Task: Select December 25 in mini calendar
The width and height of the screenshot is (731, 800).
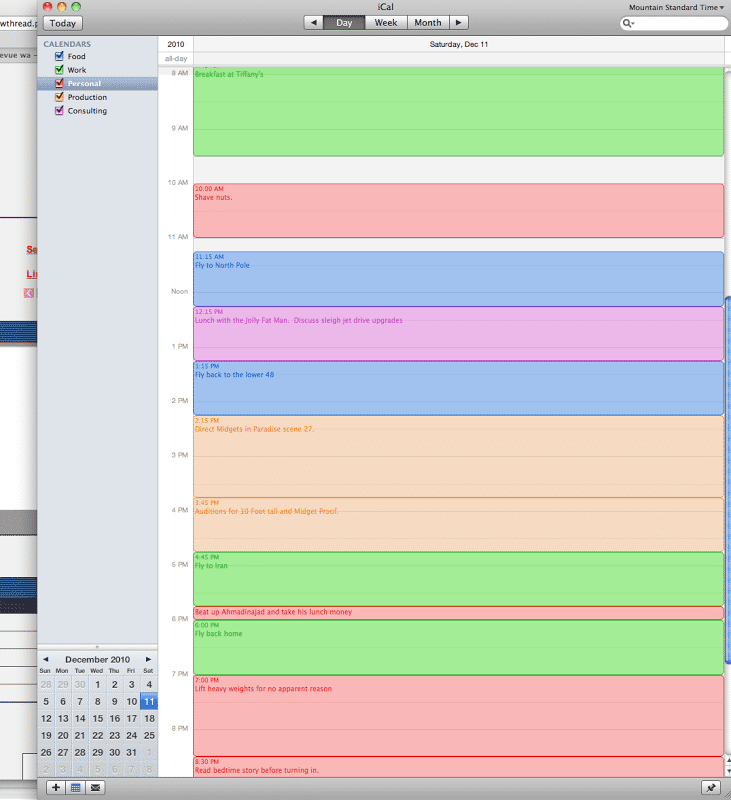Action: (149, 735)
